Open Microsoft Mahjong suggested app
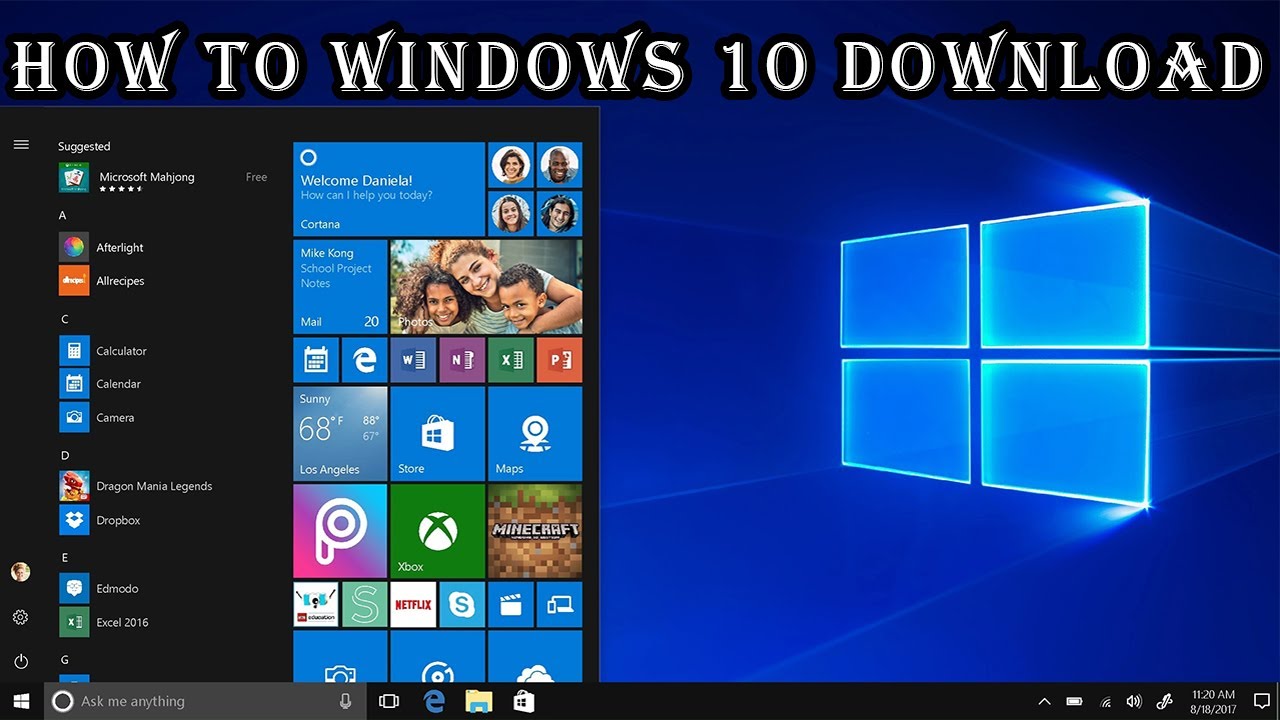Screen dimensions: 1280x720 [164, 178]
